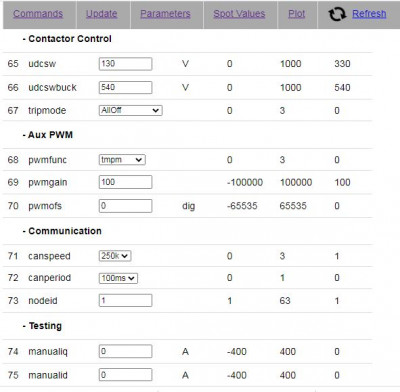Collapse the Communication section header
Image resolution: width=400 pixels, height=392 pixels.
(62, 231)
